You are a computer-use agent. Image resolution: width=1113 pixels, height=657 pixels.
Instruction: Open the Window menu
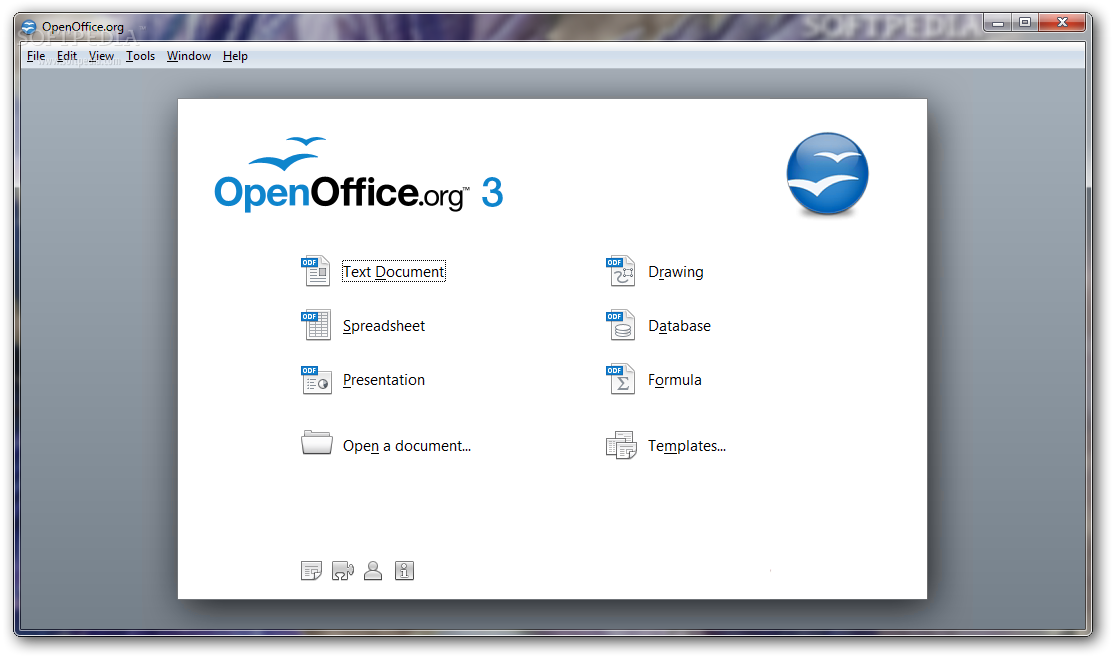189,56
